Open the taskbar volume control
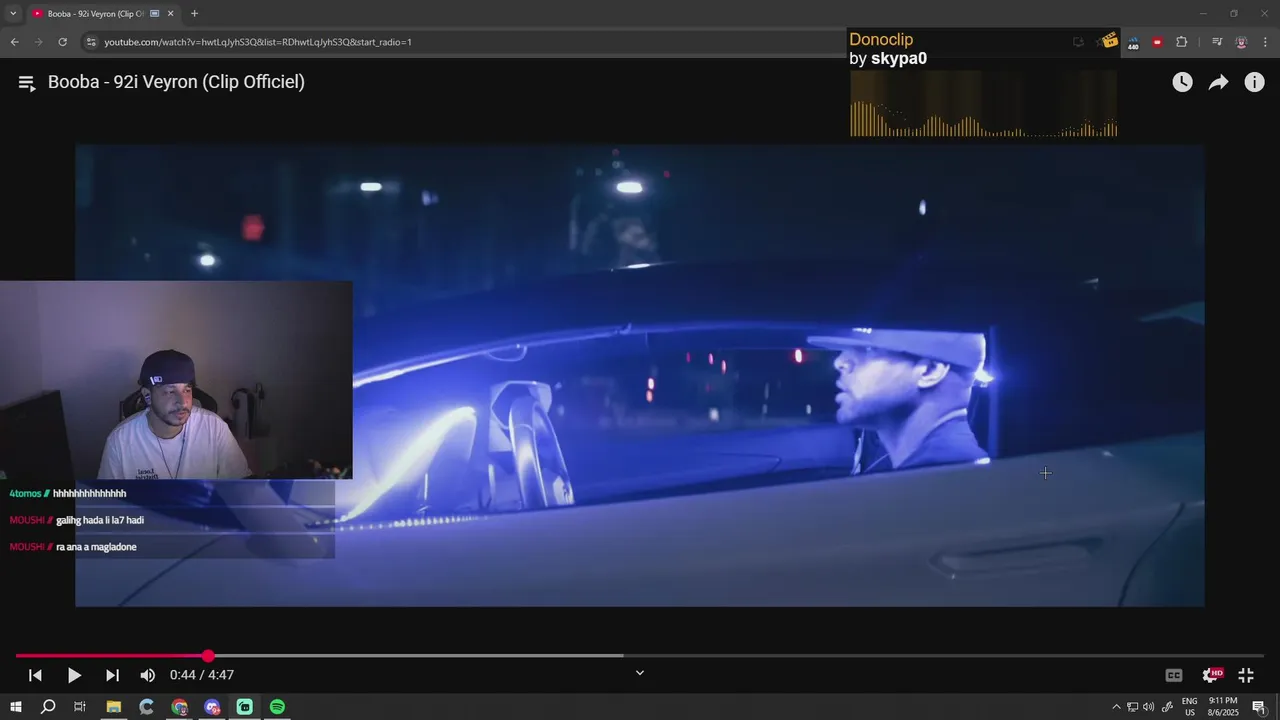1280x720 pixels. point(1148,707)
